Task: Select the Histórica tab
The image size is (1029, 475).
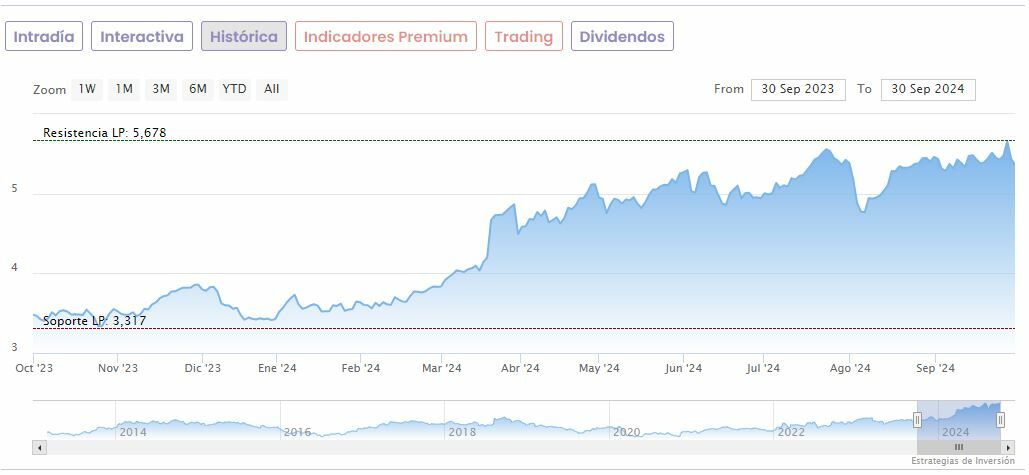Action: point(244,37)
